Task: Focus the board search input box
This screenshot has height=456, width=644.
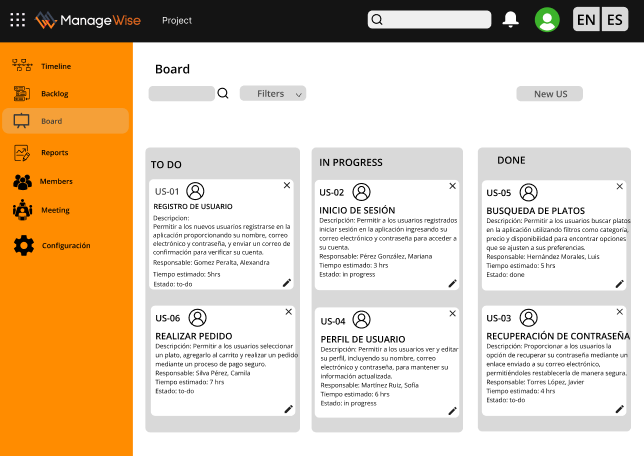Action: (x=181, y=93)
